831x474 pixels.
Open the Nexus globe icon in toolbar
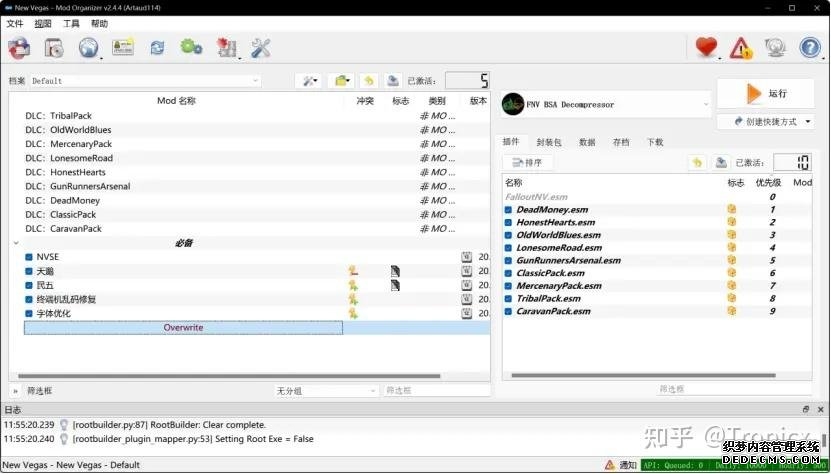click(x=88, y=47)
